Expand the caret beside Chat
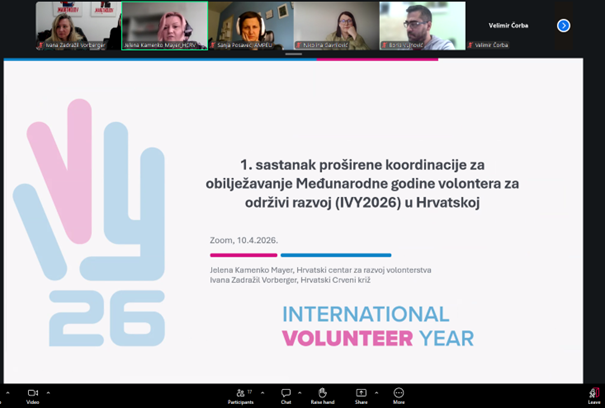The width and height of the screenshot is (605, 408). point(300,393)
